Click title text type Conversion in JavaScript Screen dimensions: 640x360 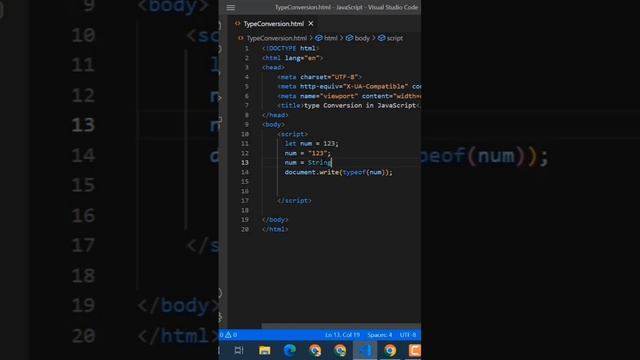[359, 105]
